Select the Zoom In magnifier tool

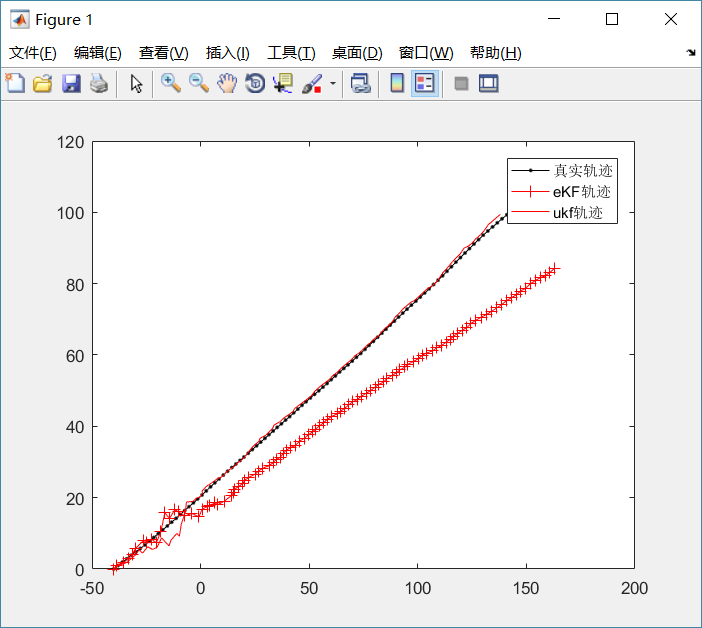[x=171, y=84]
